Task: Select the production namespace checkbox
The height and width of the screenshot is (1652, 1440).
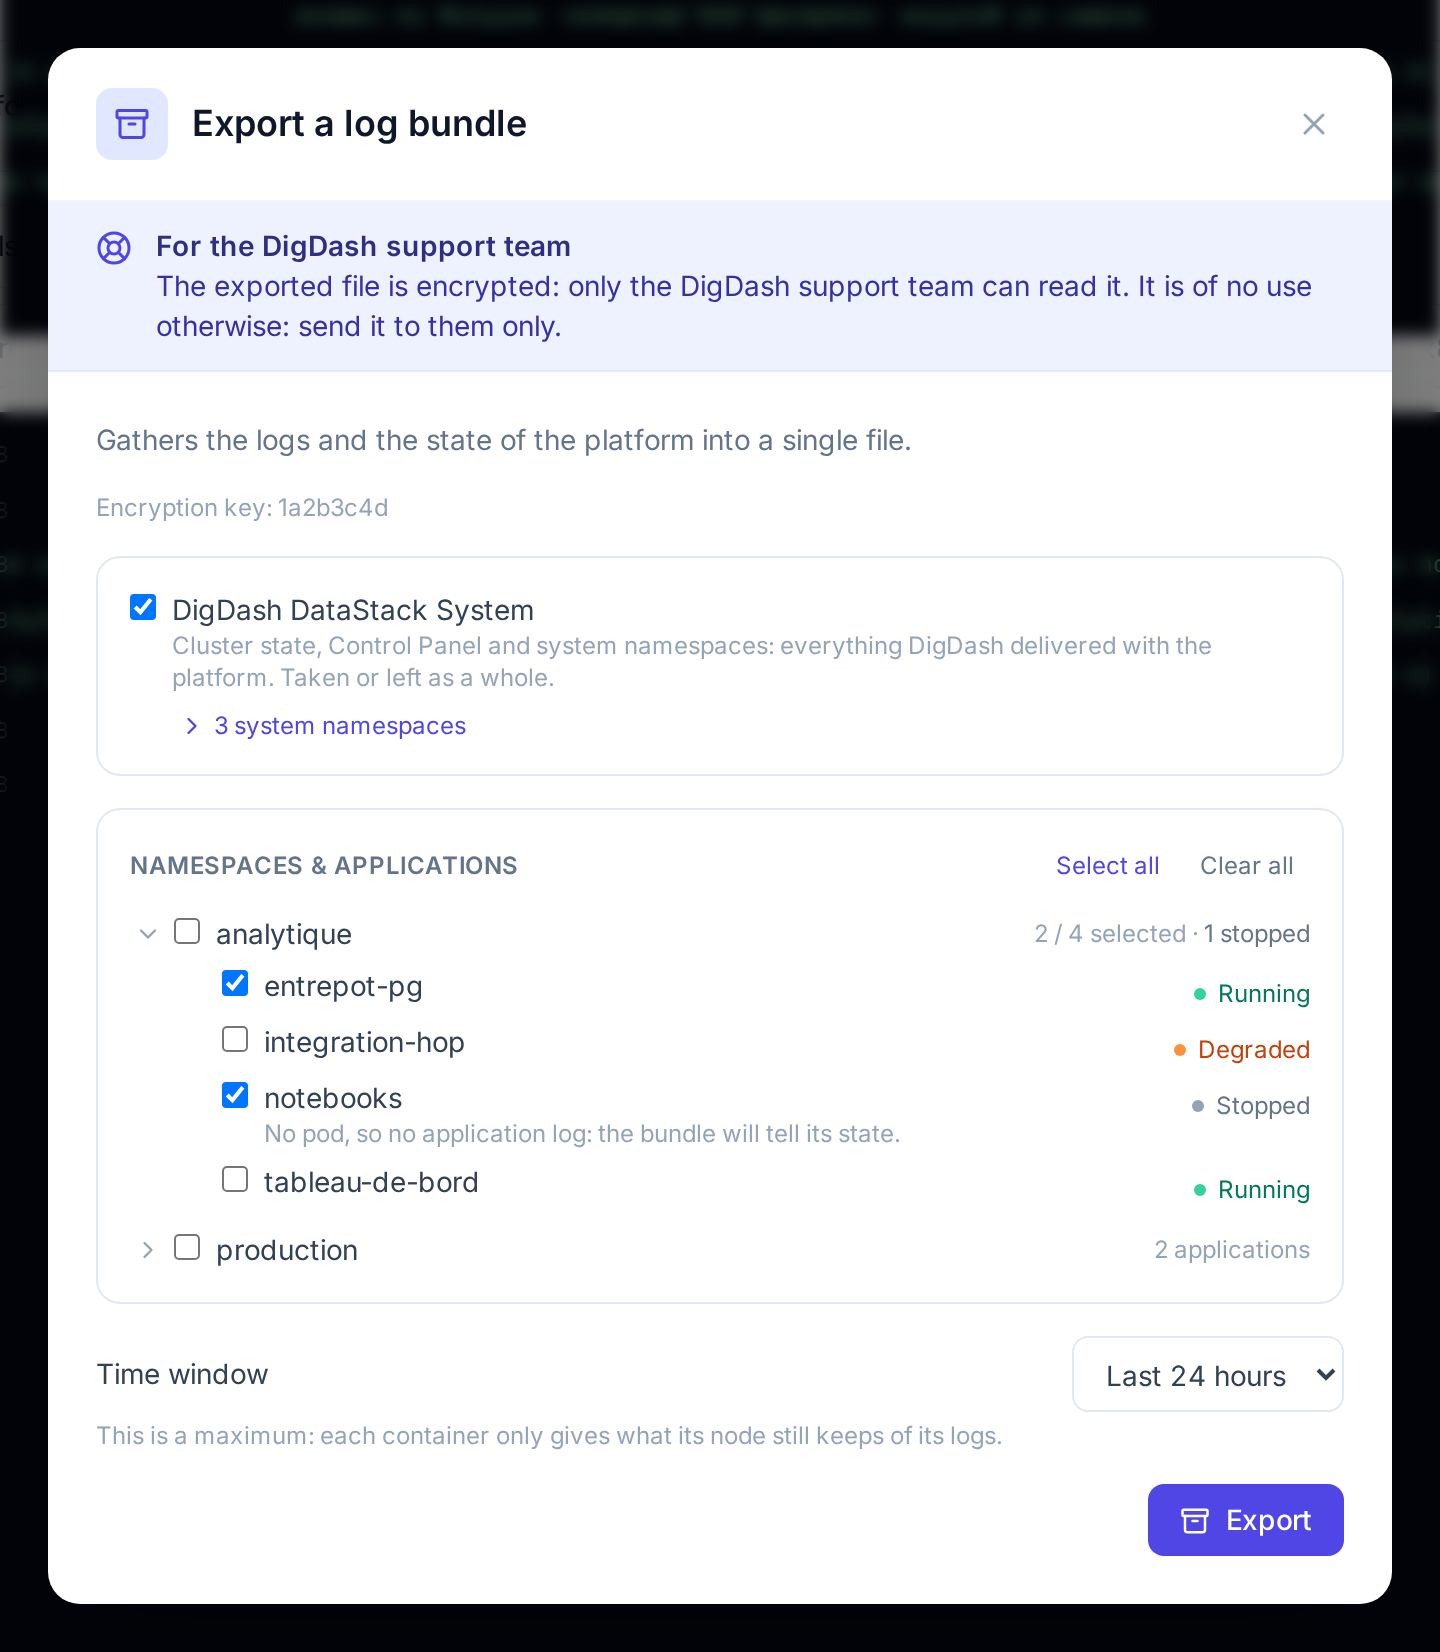Action: [x=187, y=1247]
